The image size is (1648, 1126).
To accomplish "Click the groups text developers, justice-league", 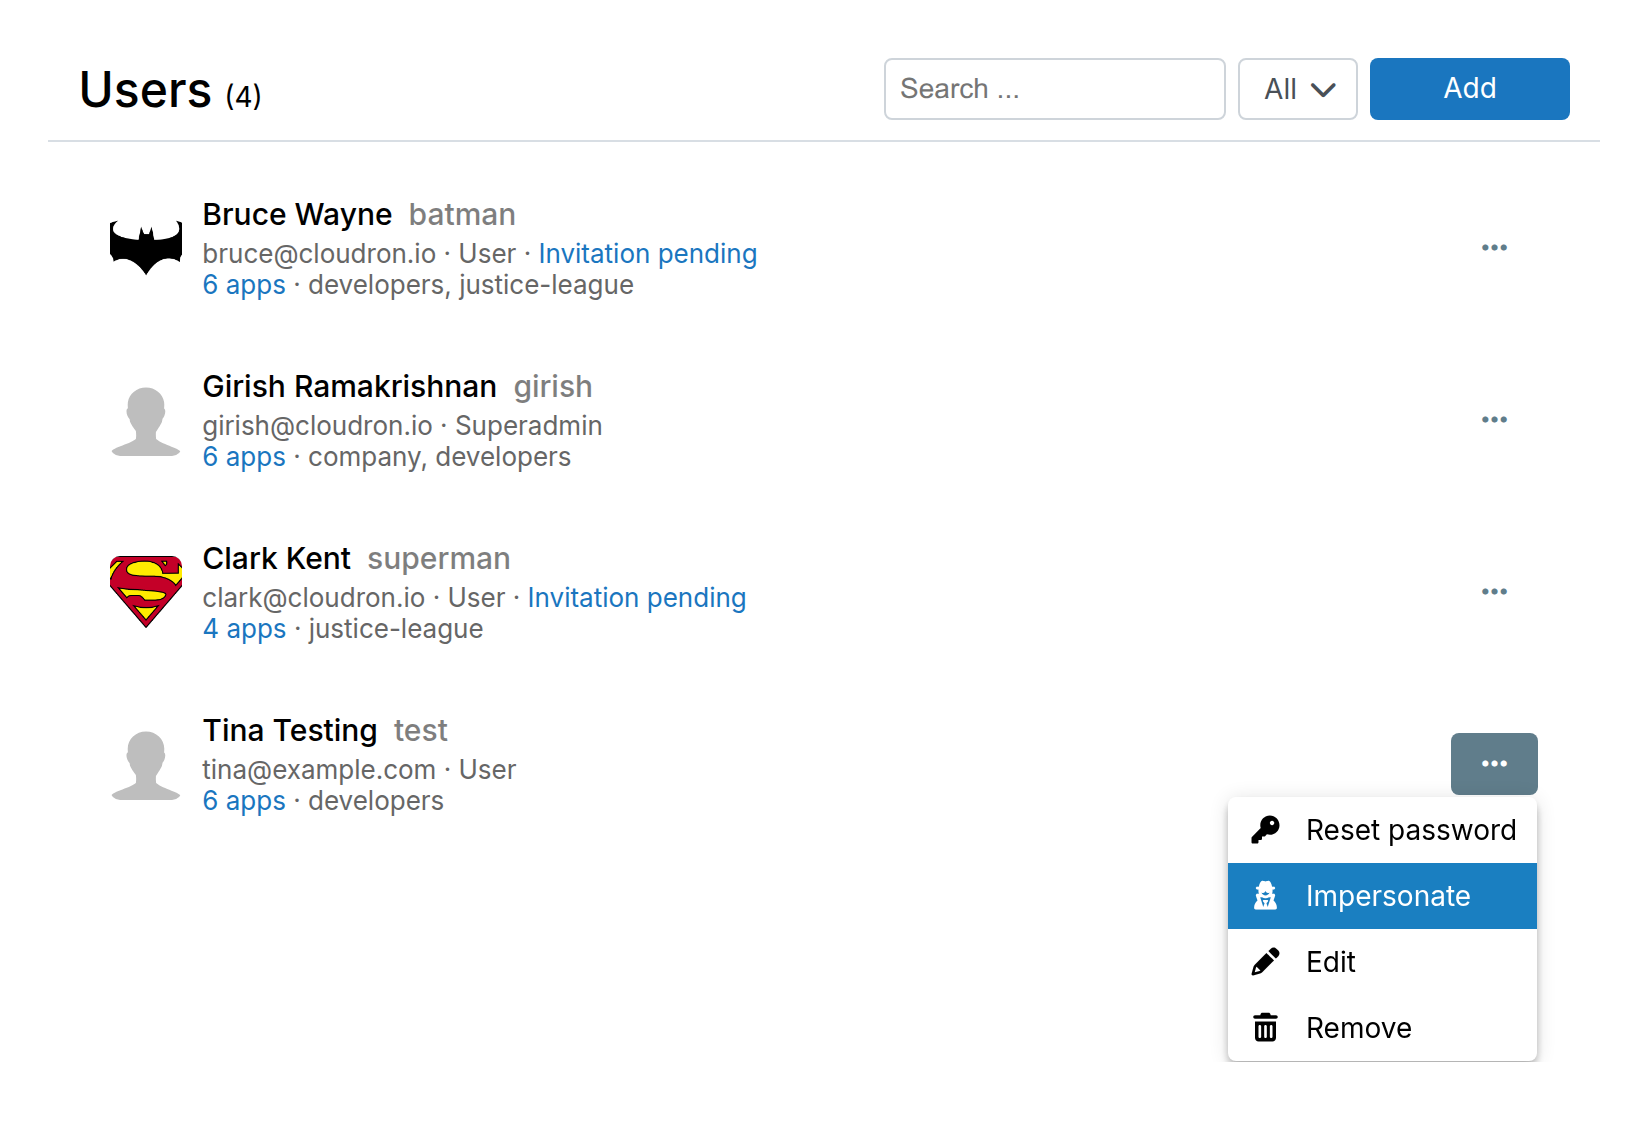I will pyautogui.click(x=471, y=285).
